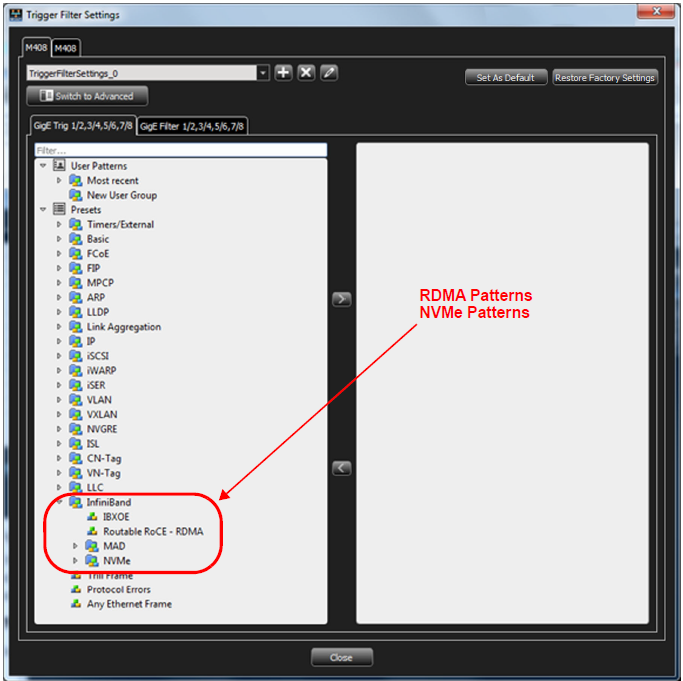Click the LLDP pattern group icon
The height and width of the screenshot is (681, 683).
click(76, 312)
